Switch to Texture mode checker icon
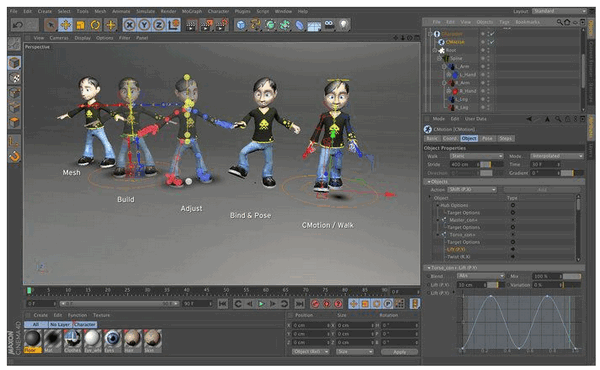This screenshot has width=600, height=370. point(14,78)
